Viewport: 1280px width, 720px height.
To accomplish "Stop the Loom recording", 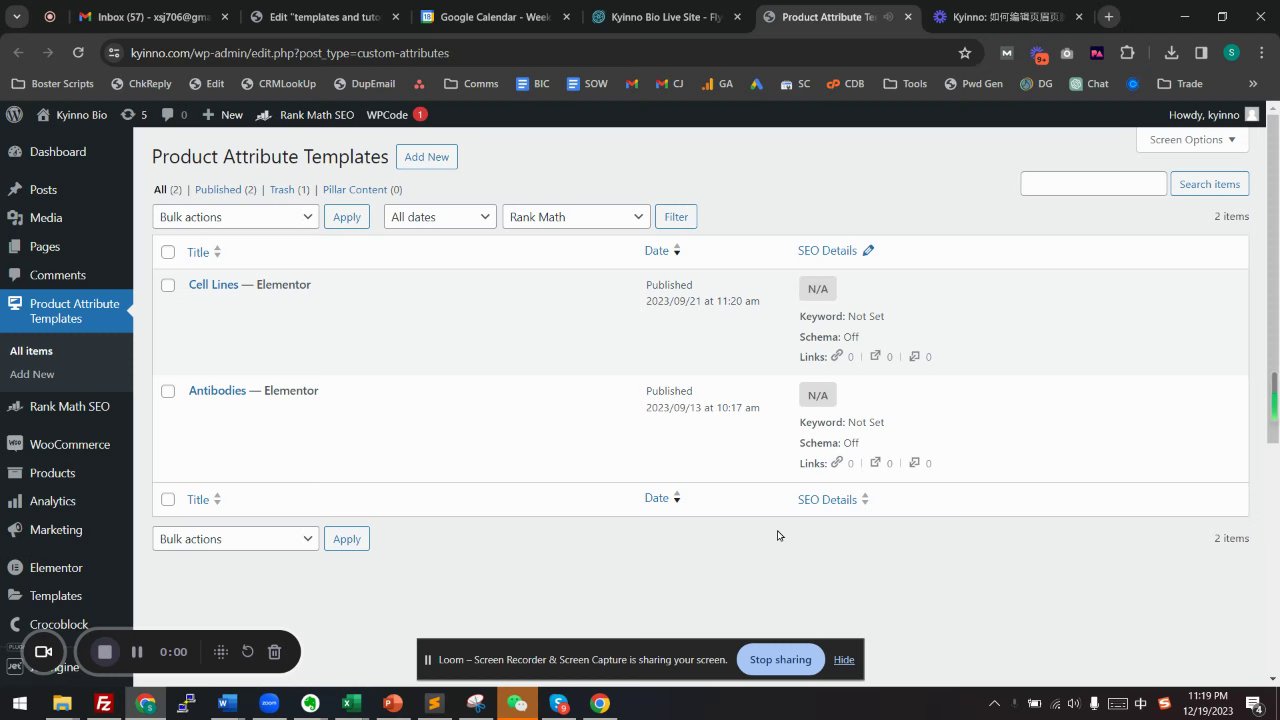I will [x=104, y=652].
